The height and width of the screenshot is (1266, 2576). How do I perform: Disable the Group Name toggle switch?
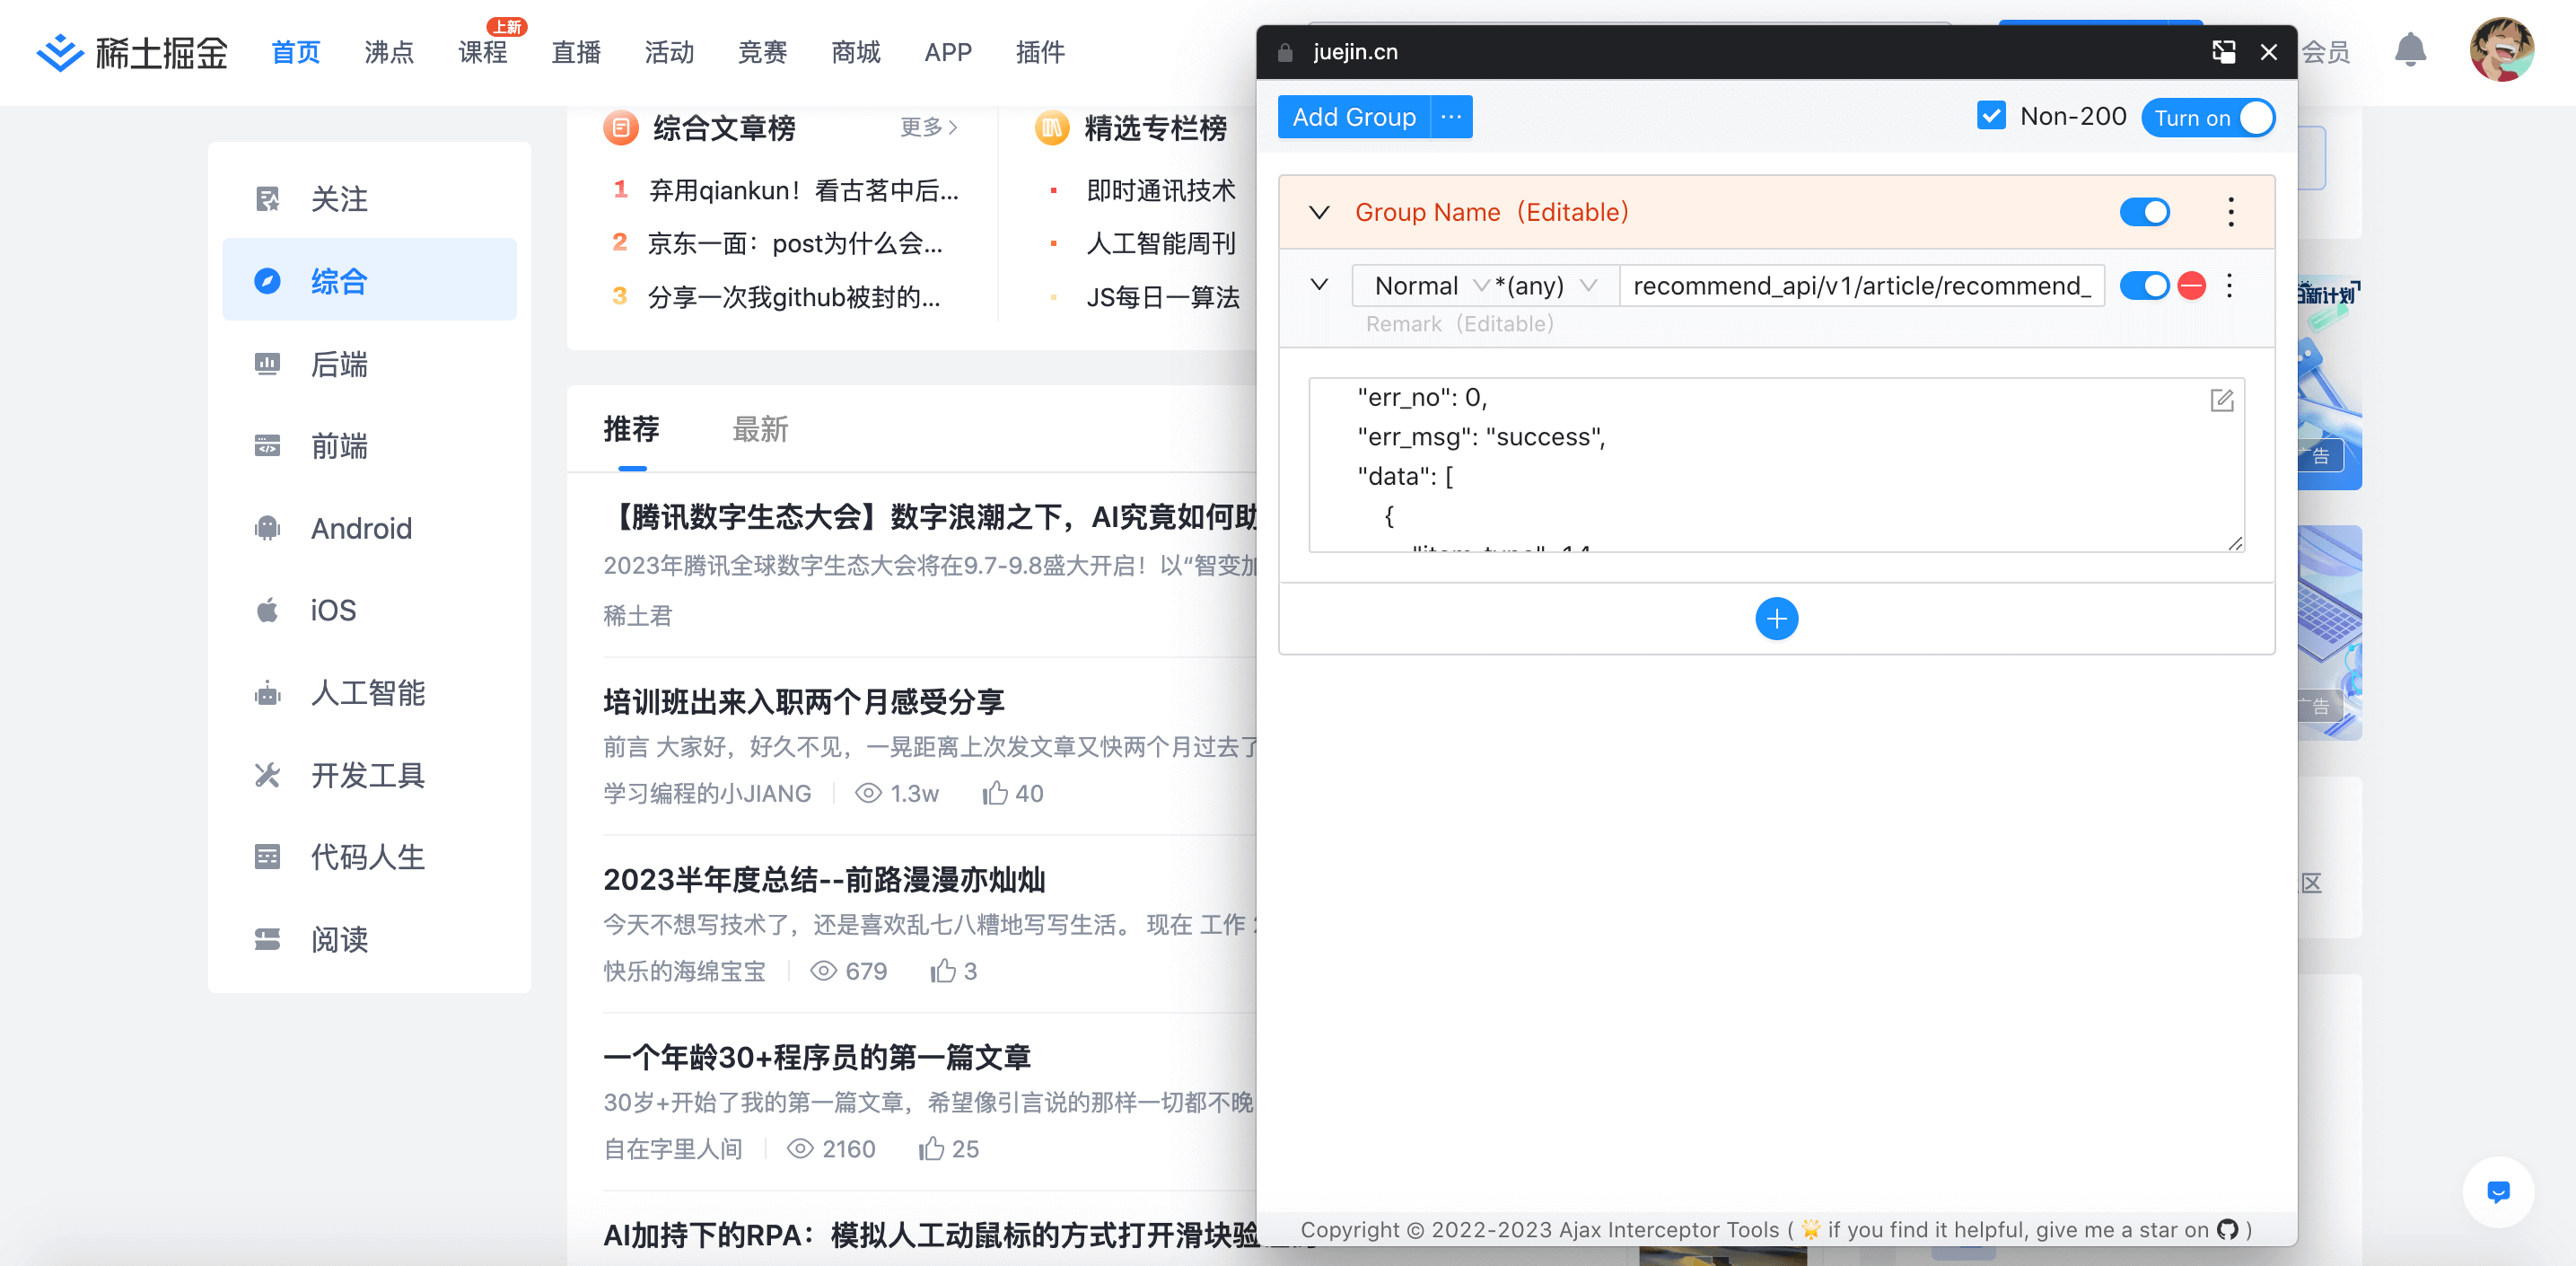click(2144, 212)
